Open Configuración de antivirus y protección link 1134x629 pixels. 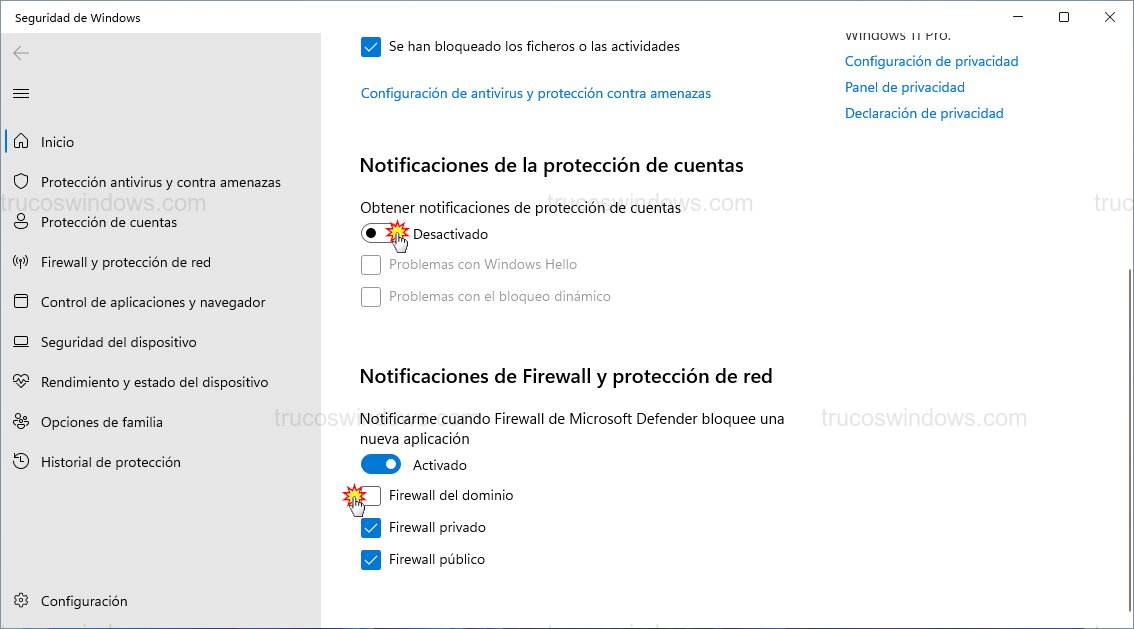[535, 93]
